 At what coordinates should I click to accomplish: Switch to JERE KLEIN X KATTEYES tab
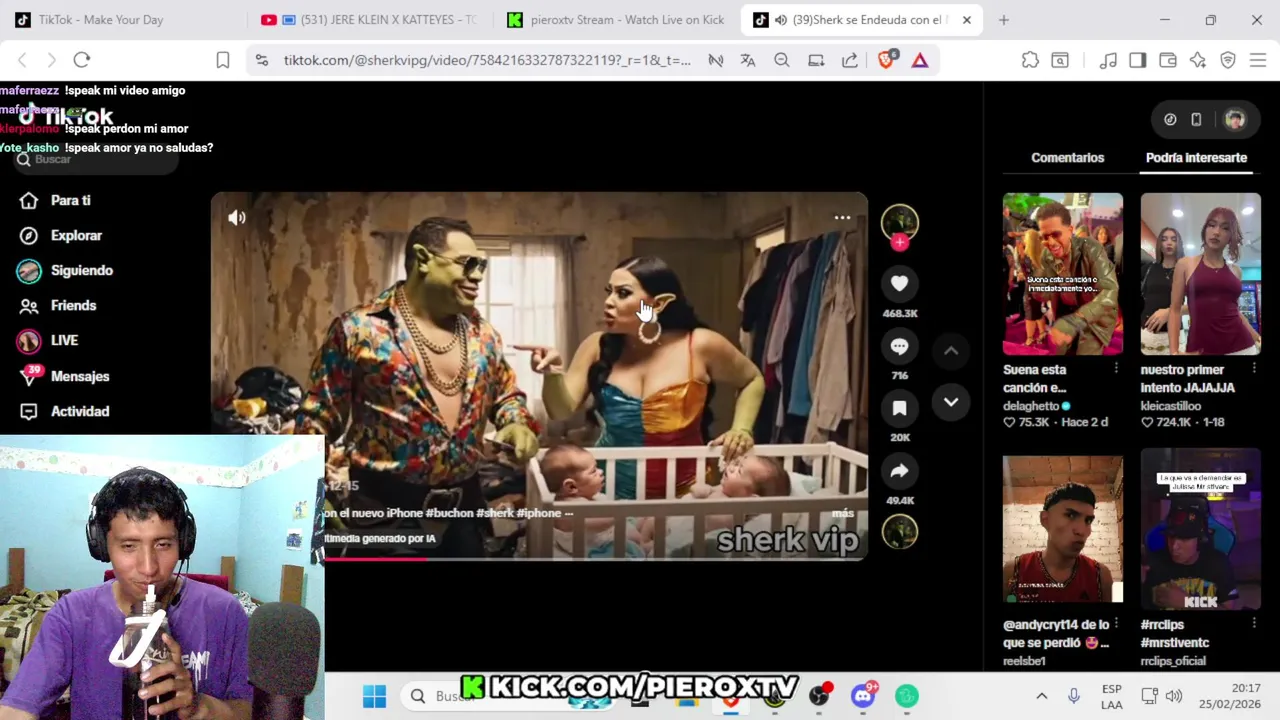pos(370,20)
